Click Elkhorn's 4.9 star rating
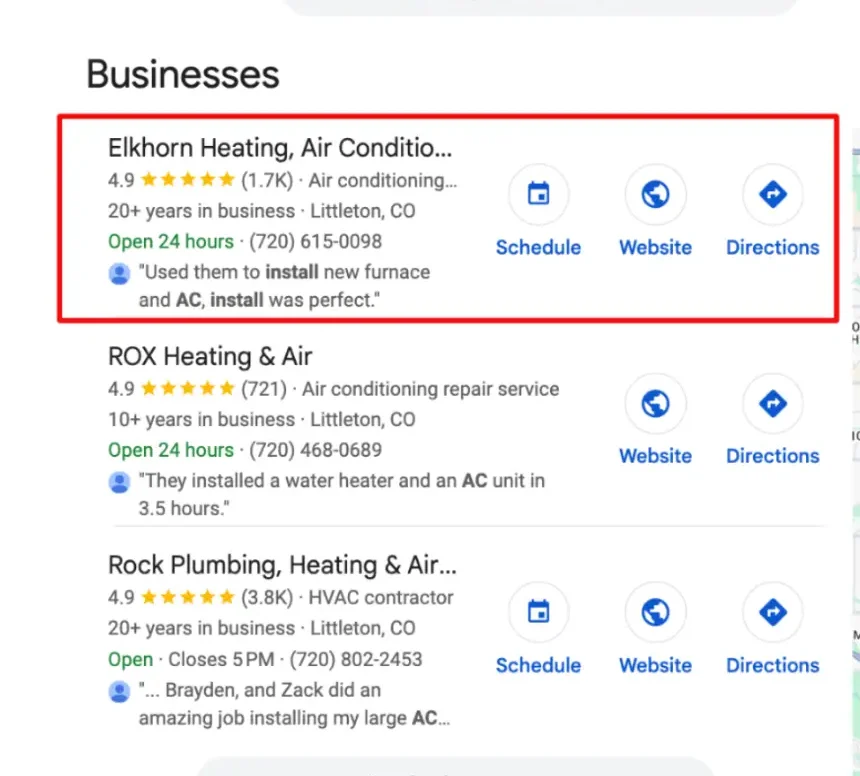The image size is (860, 776). [187, 181]
